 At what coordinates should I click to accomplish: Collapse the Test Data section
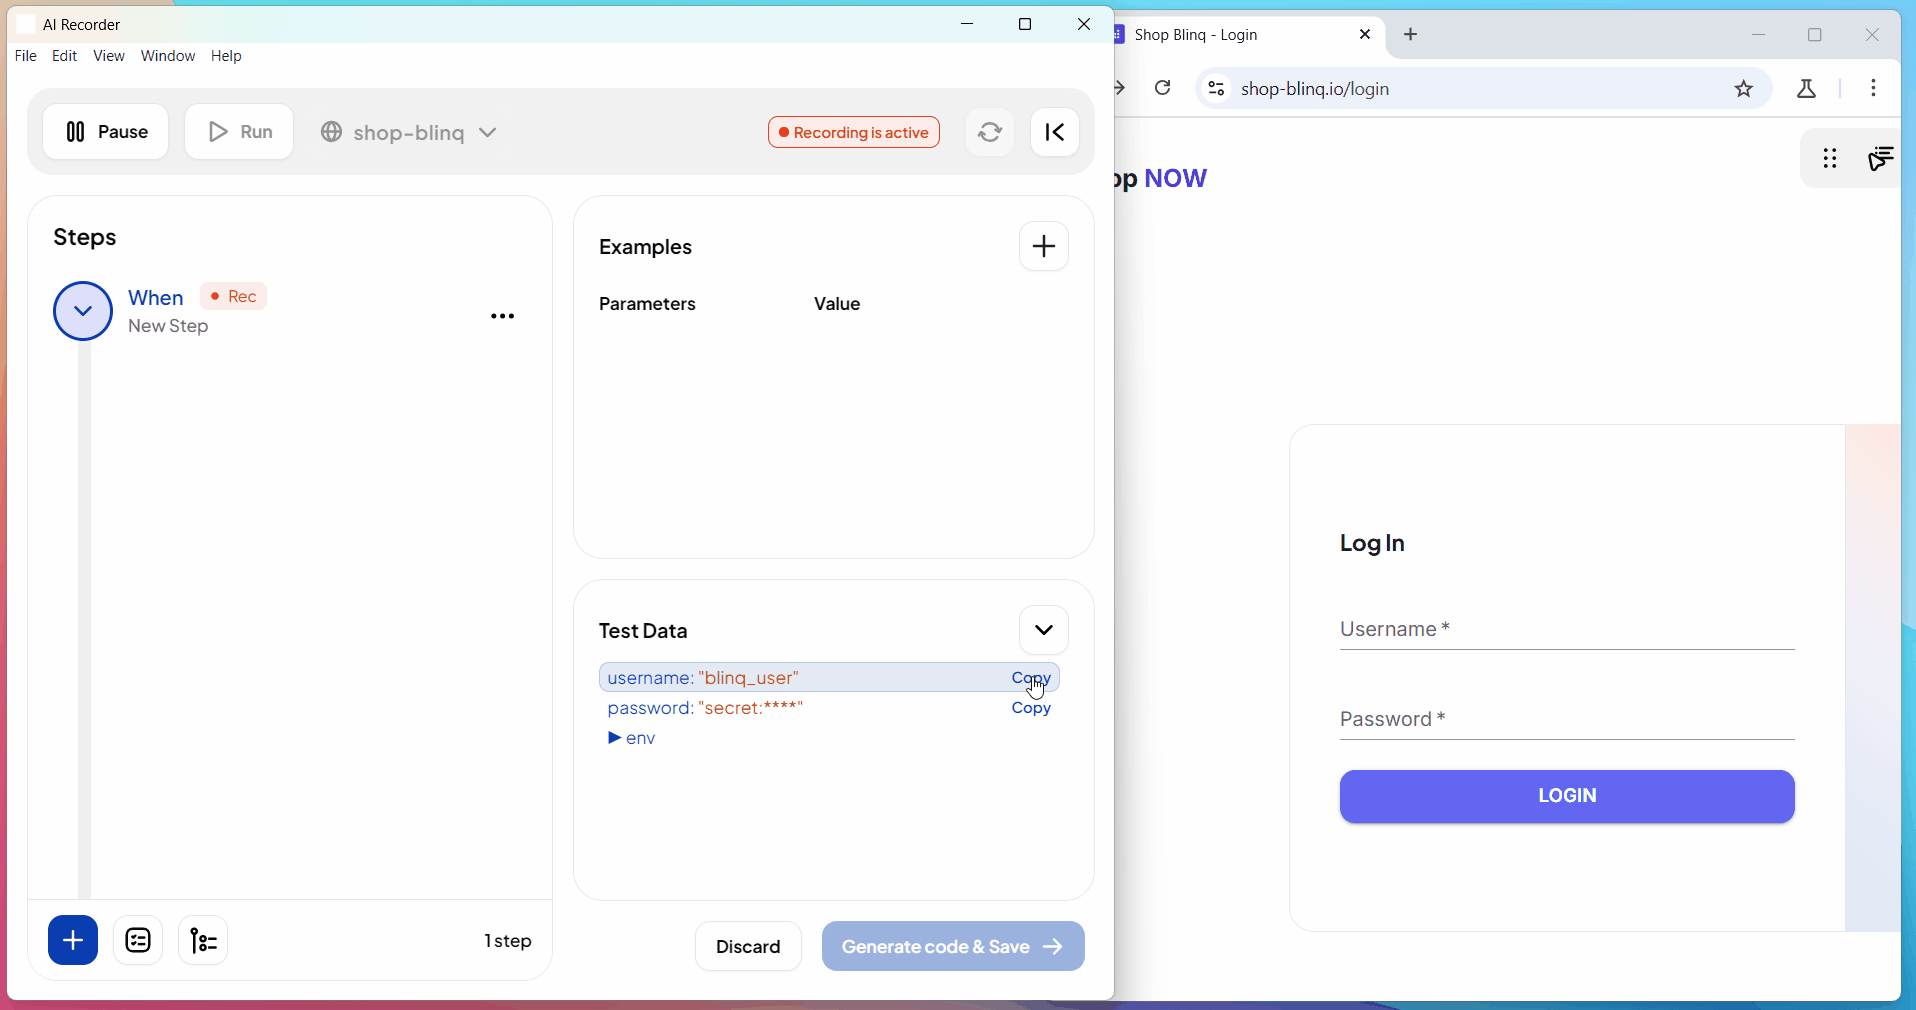click(x=1044, y=630)
